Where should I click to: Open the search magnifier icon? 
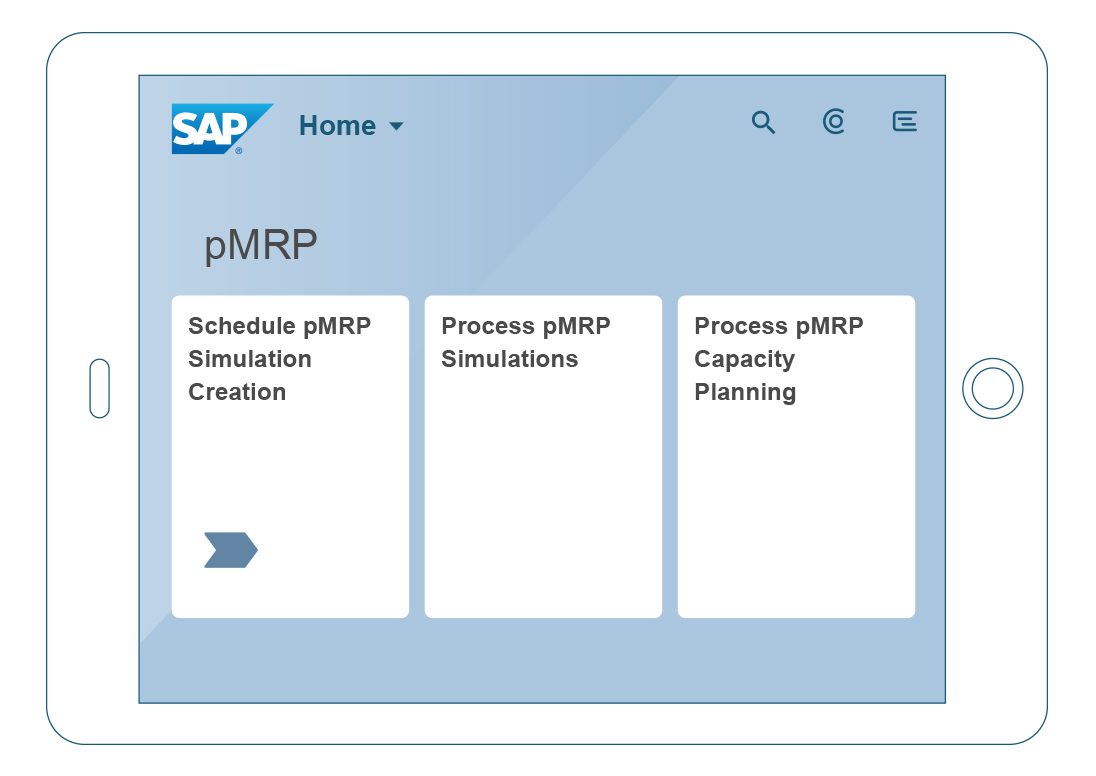[763, 122]
